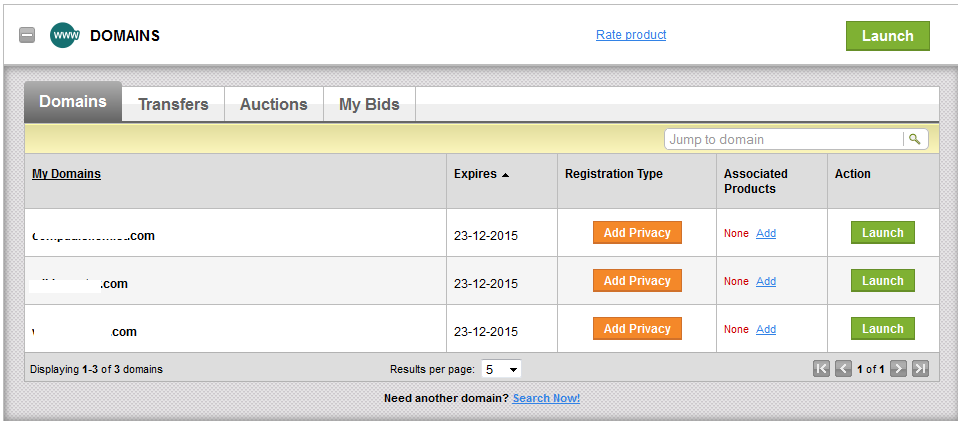
Task: Go to previous page of domains
Action: [843, 369]
